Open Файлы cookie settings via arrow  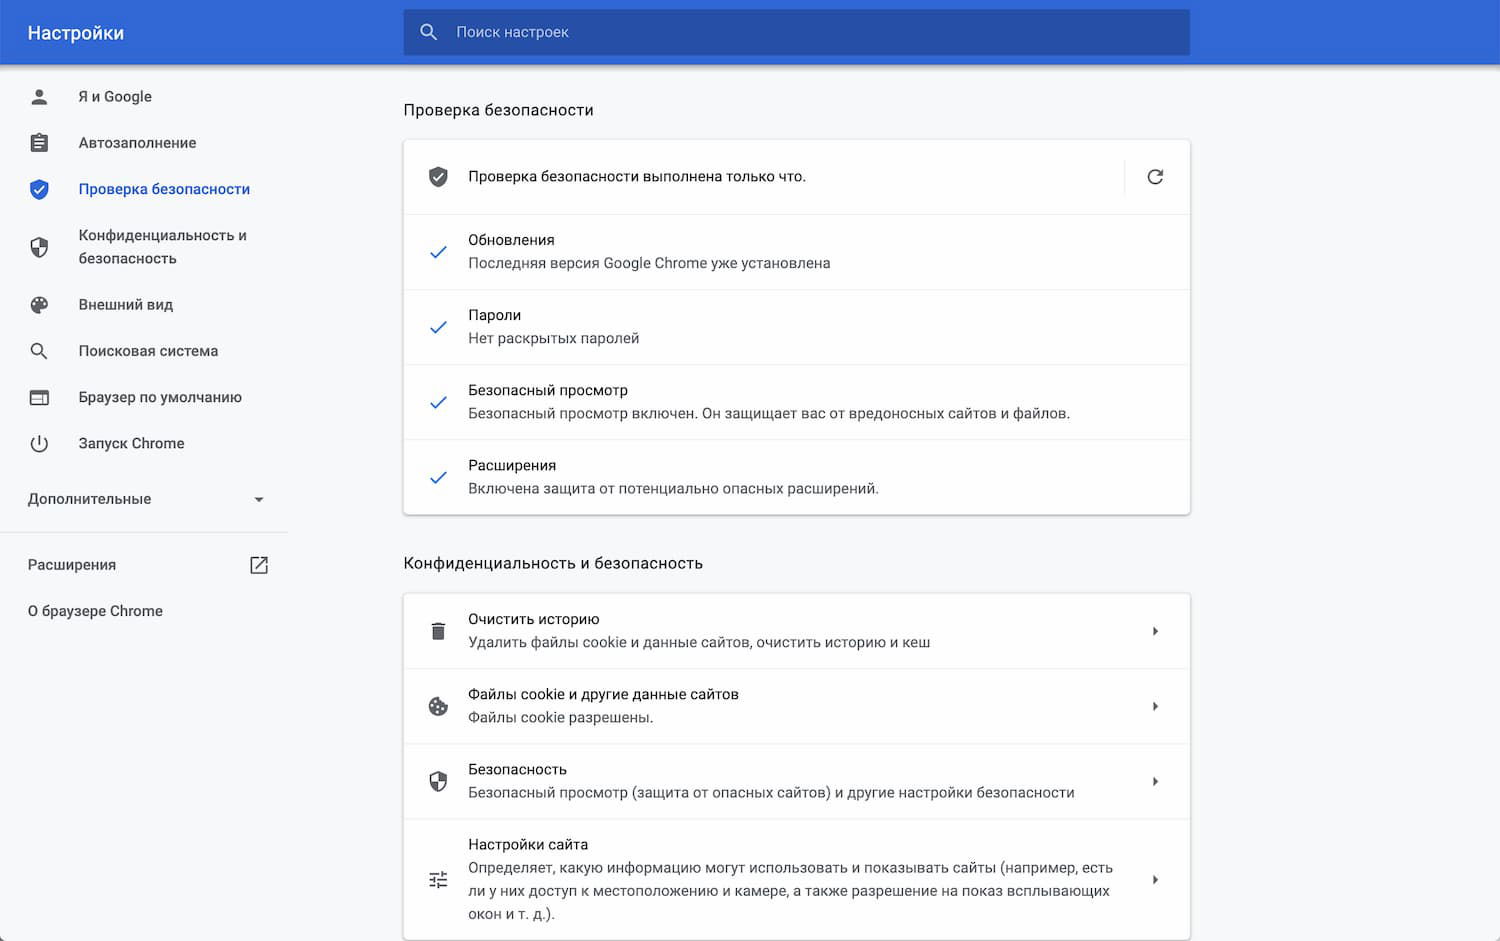point(1156,706)
